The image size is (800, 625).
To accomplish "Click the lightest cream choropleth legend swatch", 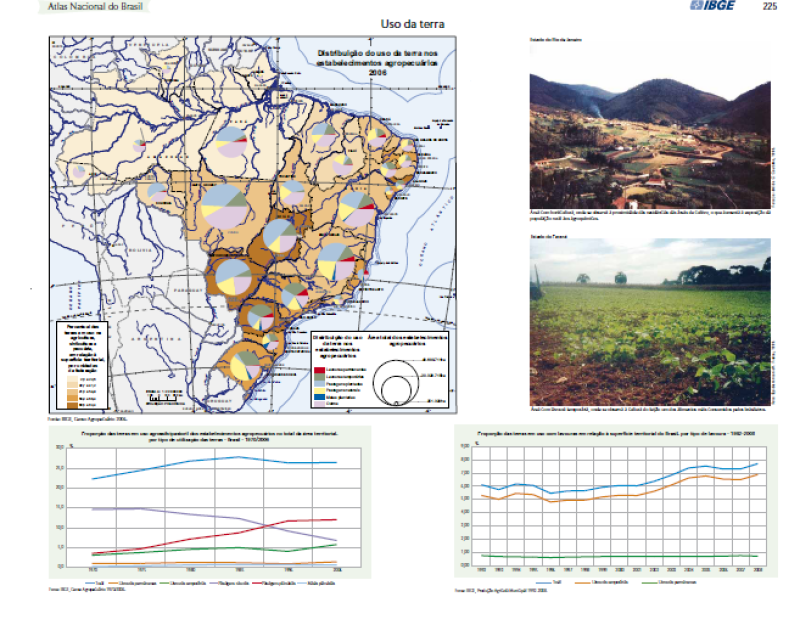I will 73,380.
